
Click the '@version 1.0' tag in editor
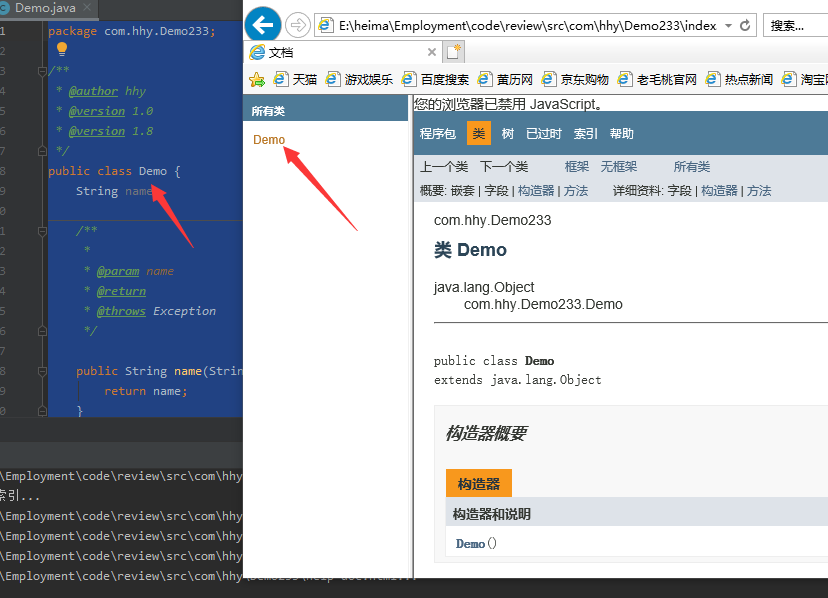111,111
